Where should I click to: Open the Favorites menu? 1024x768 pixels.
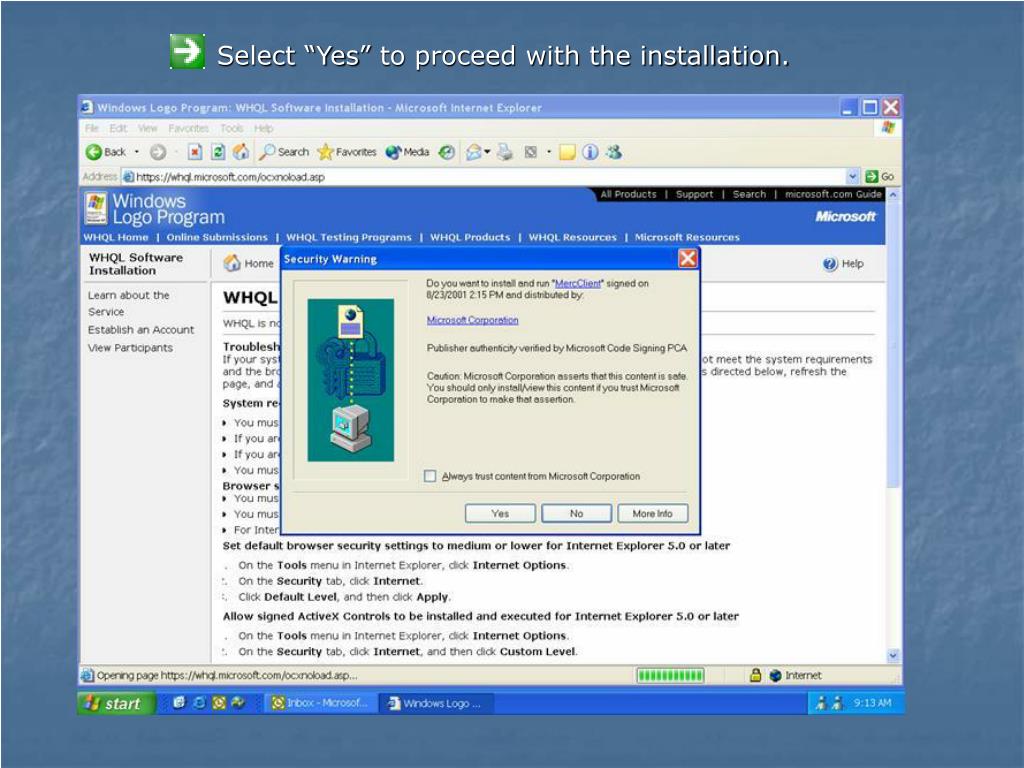tap(188, 128)
